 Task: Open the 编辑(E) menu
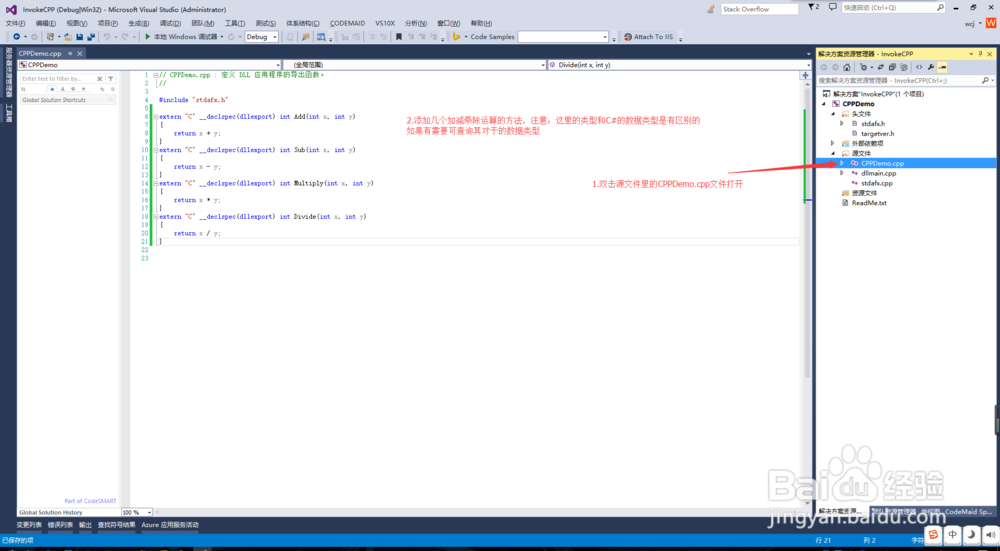[47, 23]
